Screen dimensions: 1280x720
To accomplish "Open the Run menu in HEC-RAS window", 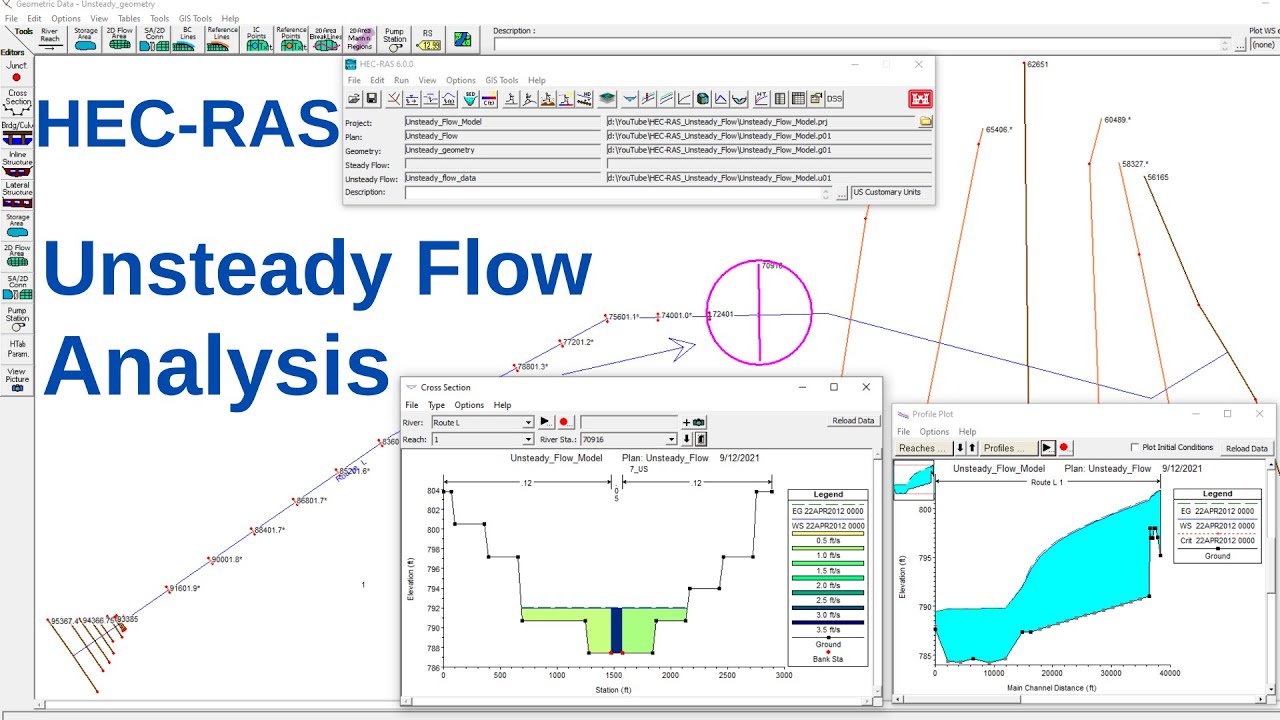I will coord(401,80).
